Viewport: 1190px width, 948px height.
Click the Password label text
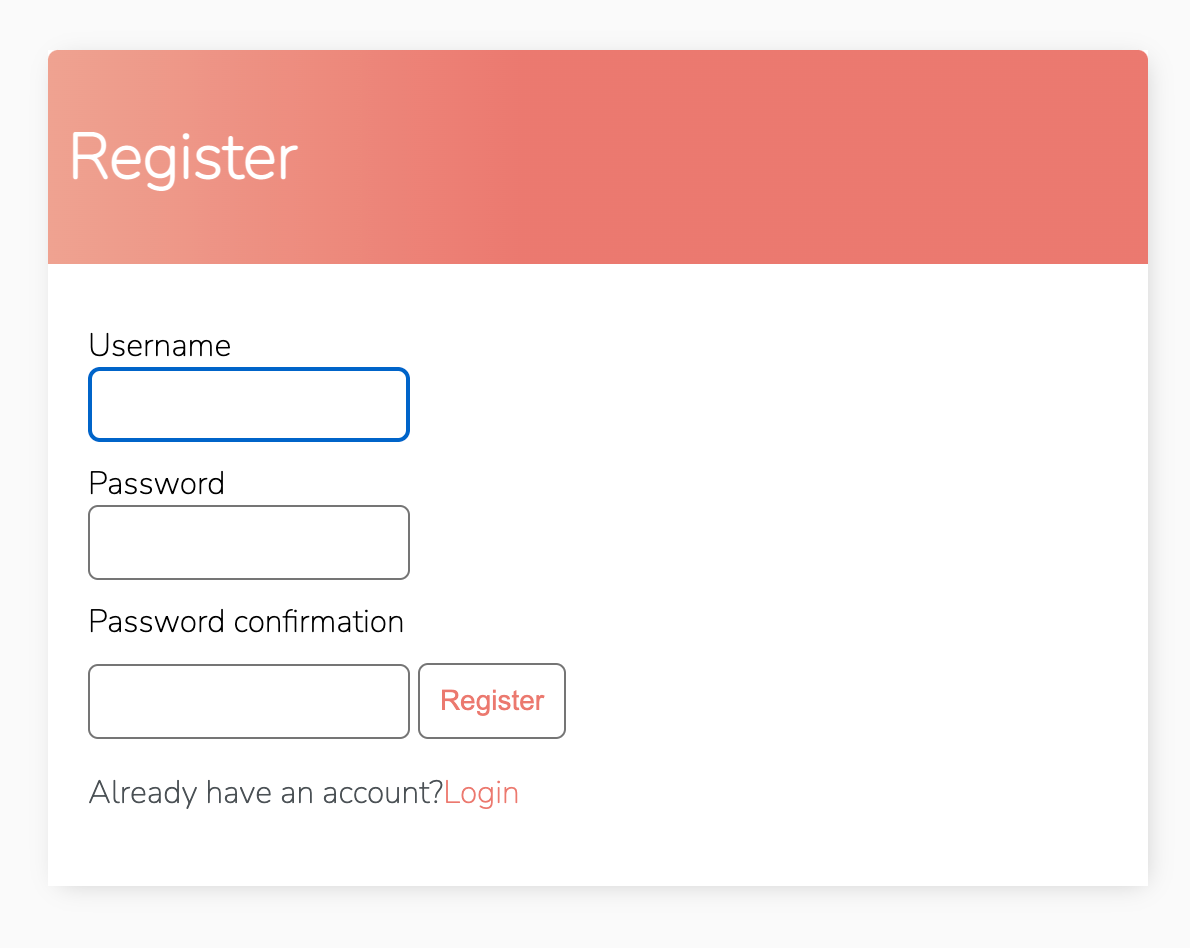[x=156, y=483]
